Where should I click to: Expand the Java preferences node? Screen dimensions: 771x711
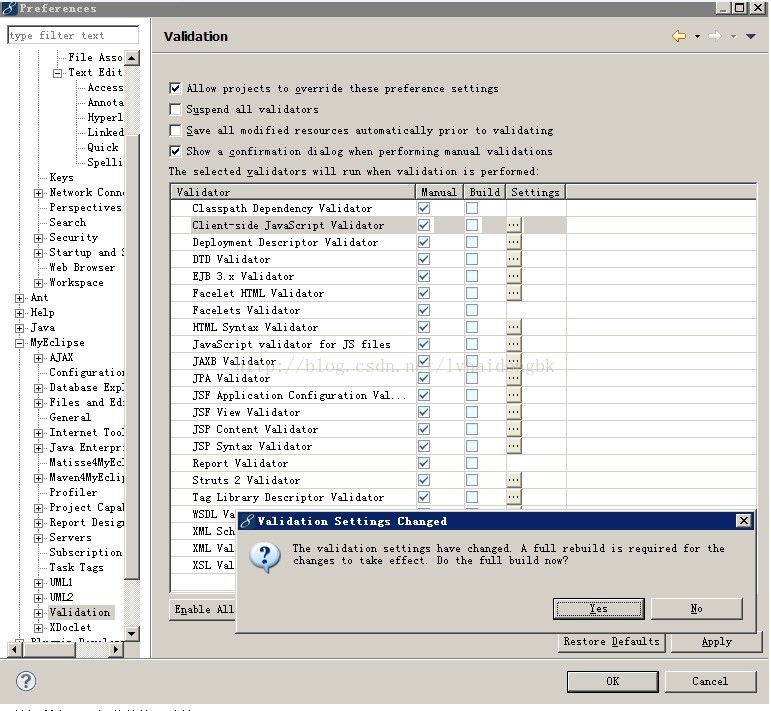click(x=19, y=328)
